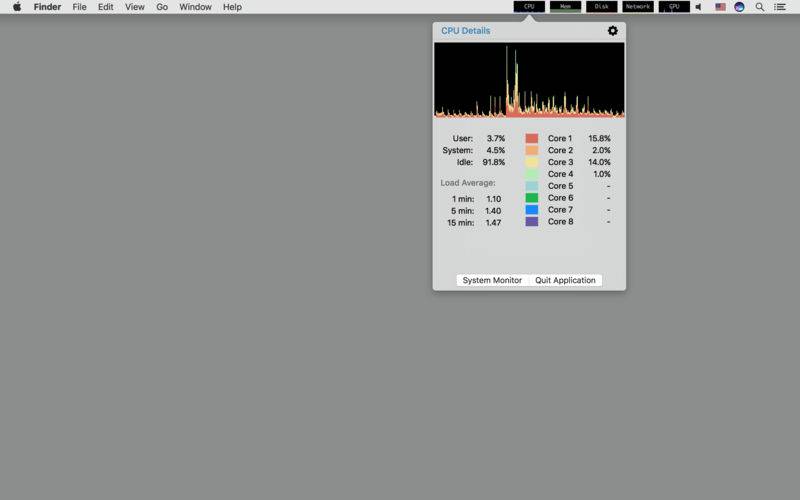Image resolution: width=800 pixels, height=500 pixels.
Task: Open the Disk monitor in menu bar
Action: (601, 7)
